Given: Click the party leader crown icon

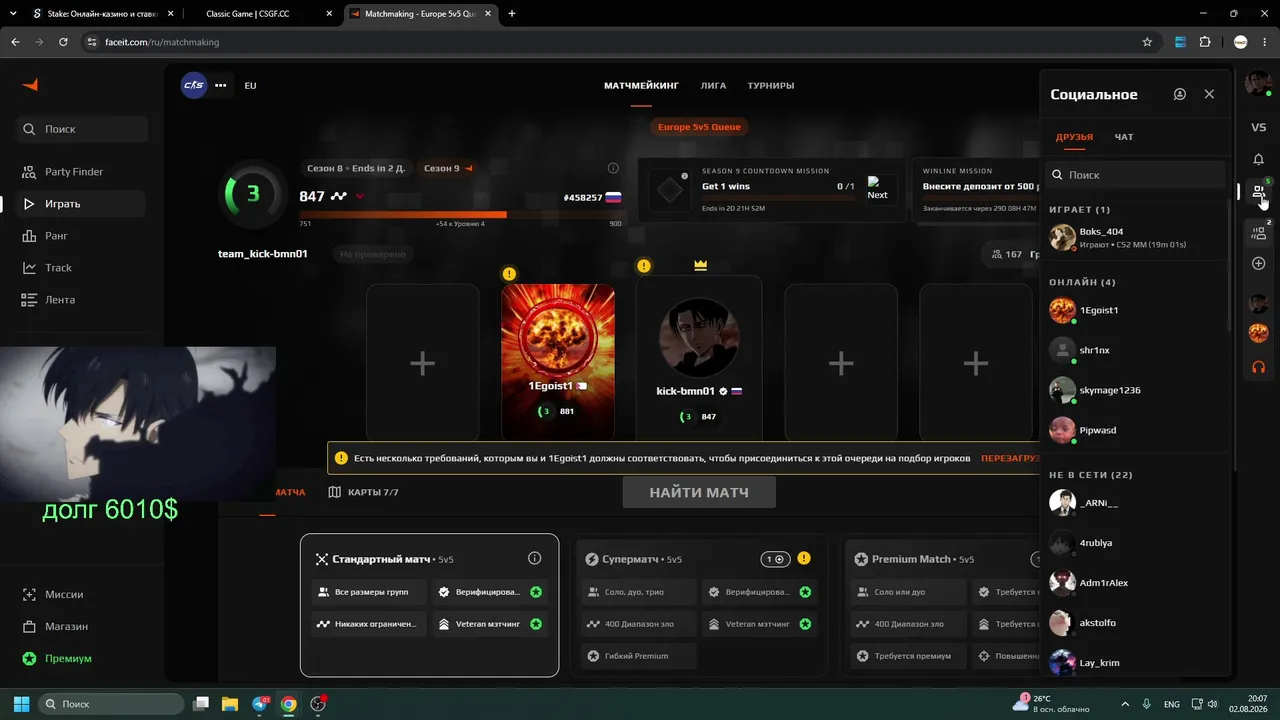Looking at the screenshot, I should [700, 266].
